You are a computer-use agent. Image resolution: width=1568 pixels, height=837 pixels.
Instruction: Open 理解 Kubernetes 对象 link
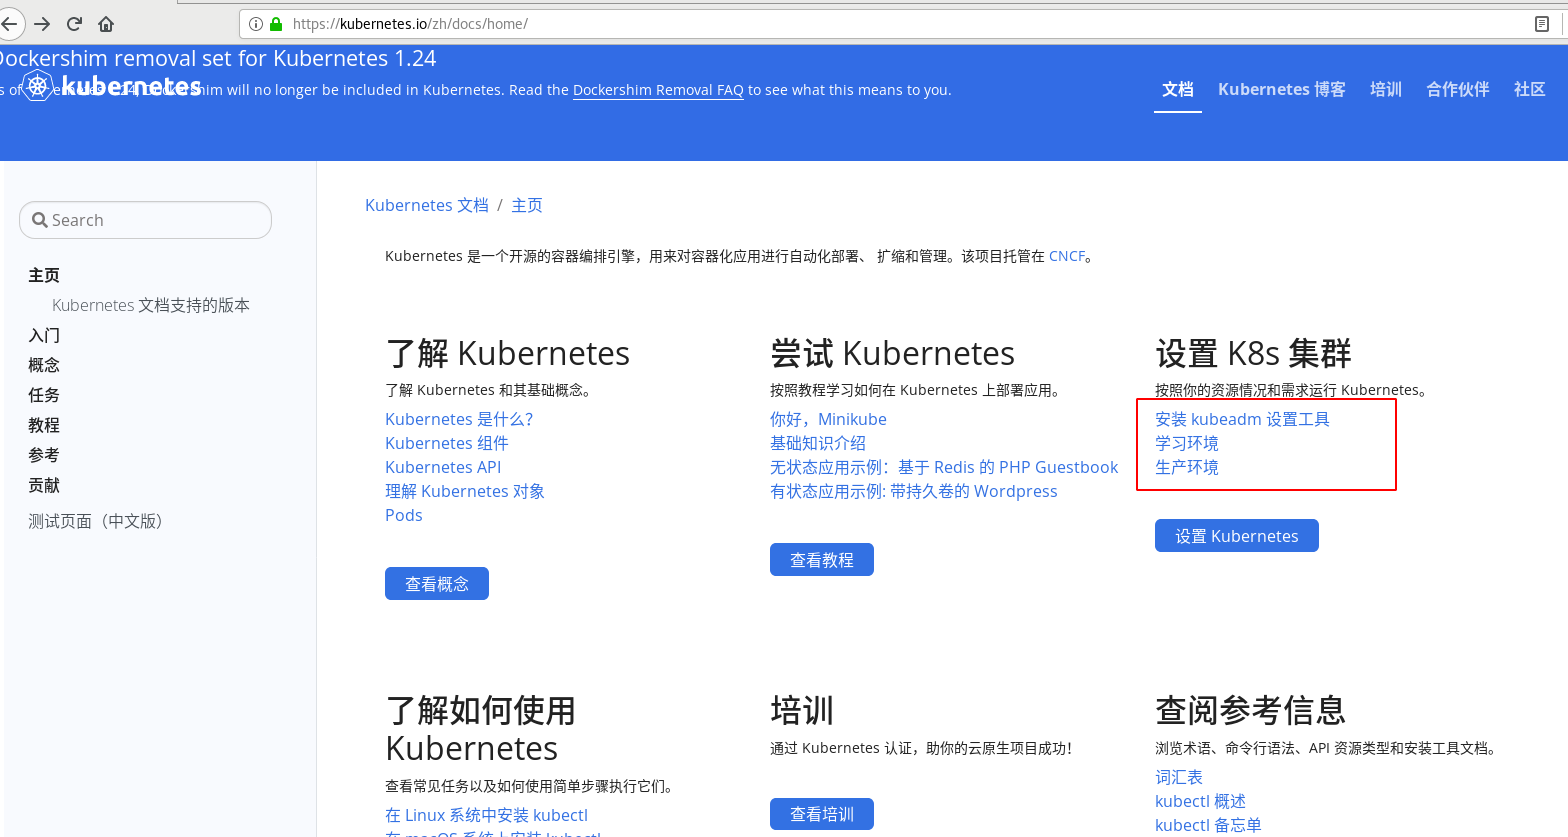[465, 491]
